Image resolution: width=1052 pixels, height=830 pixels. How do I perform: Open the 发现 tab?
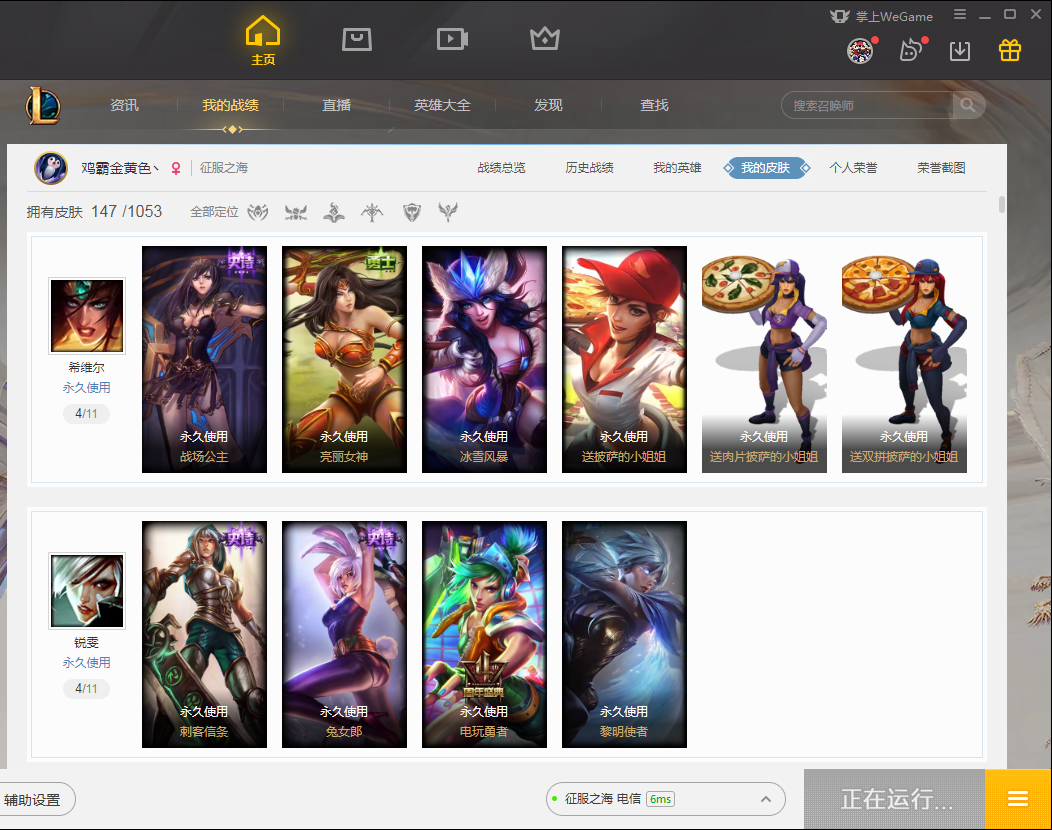548,105
